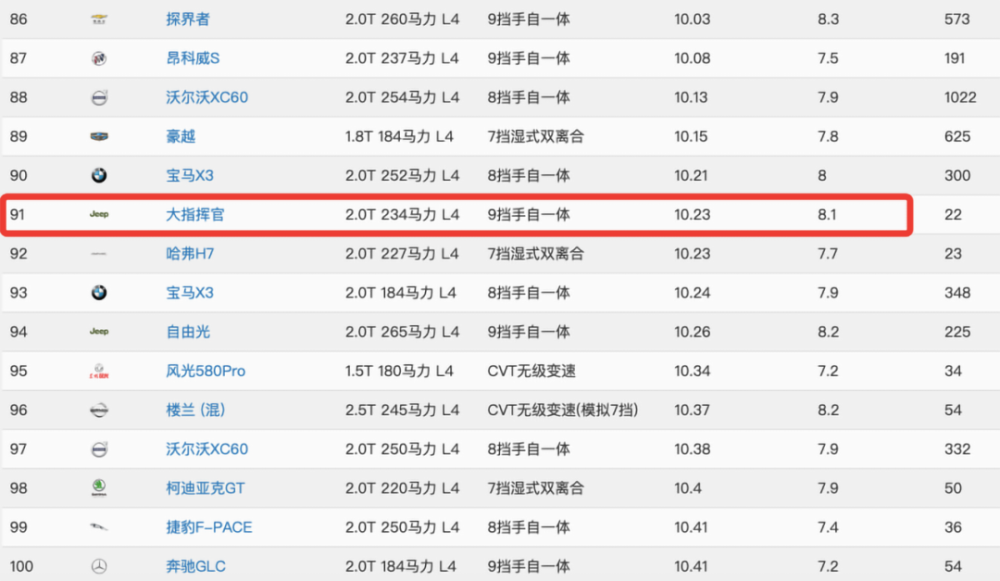Click engine spec 2.5T 245马力 L4

coord(402,410)
